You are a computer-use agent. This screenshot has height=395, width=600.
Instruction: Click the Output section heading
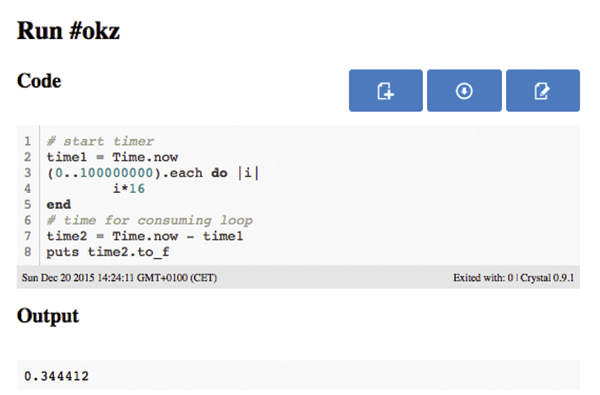tap(48, 316)
